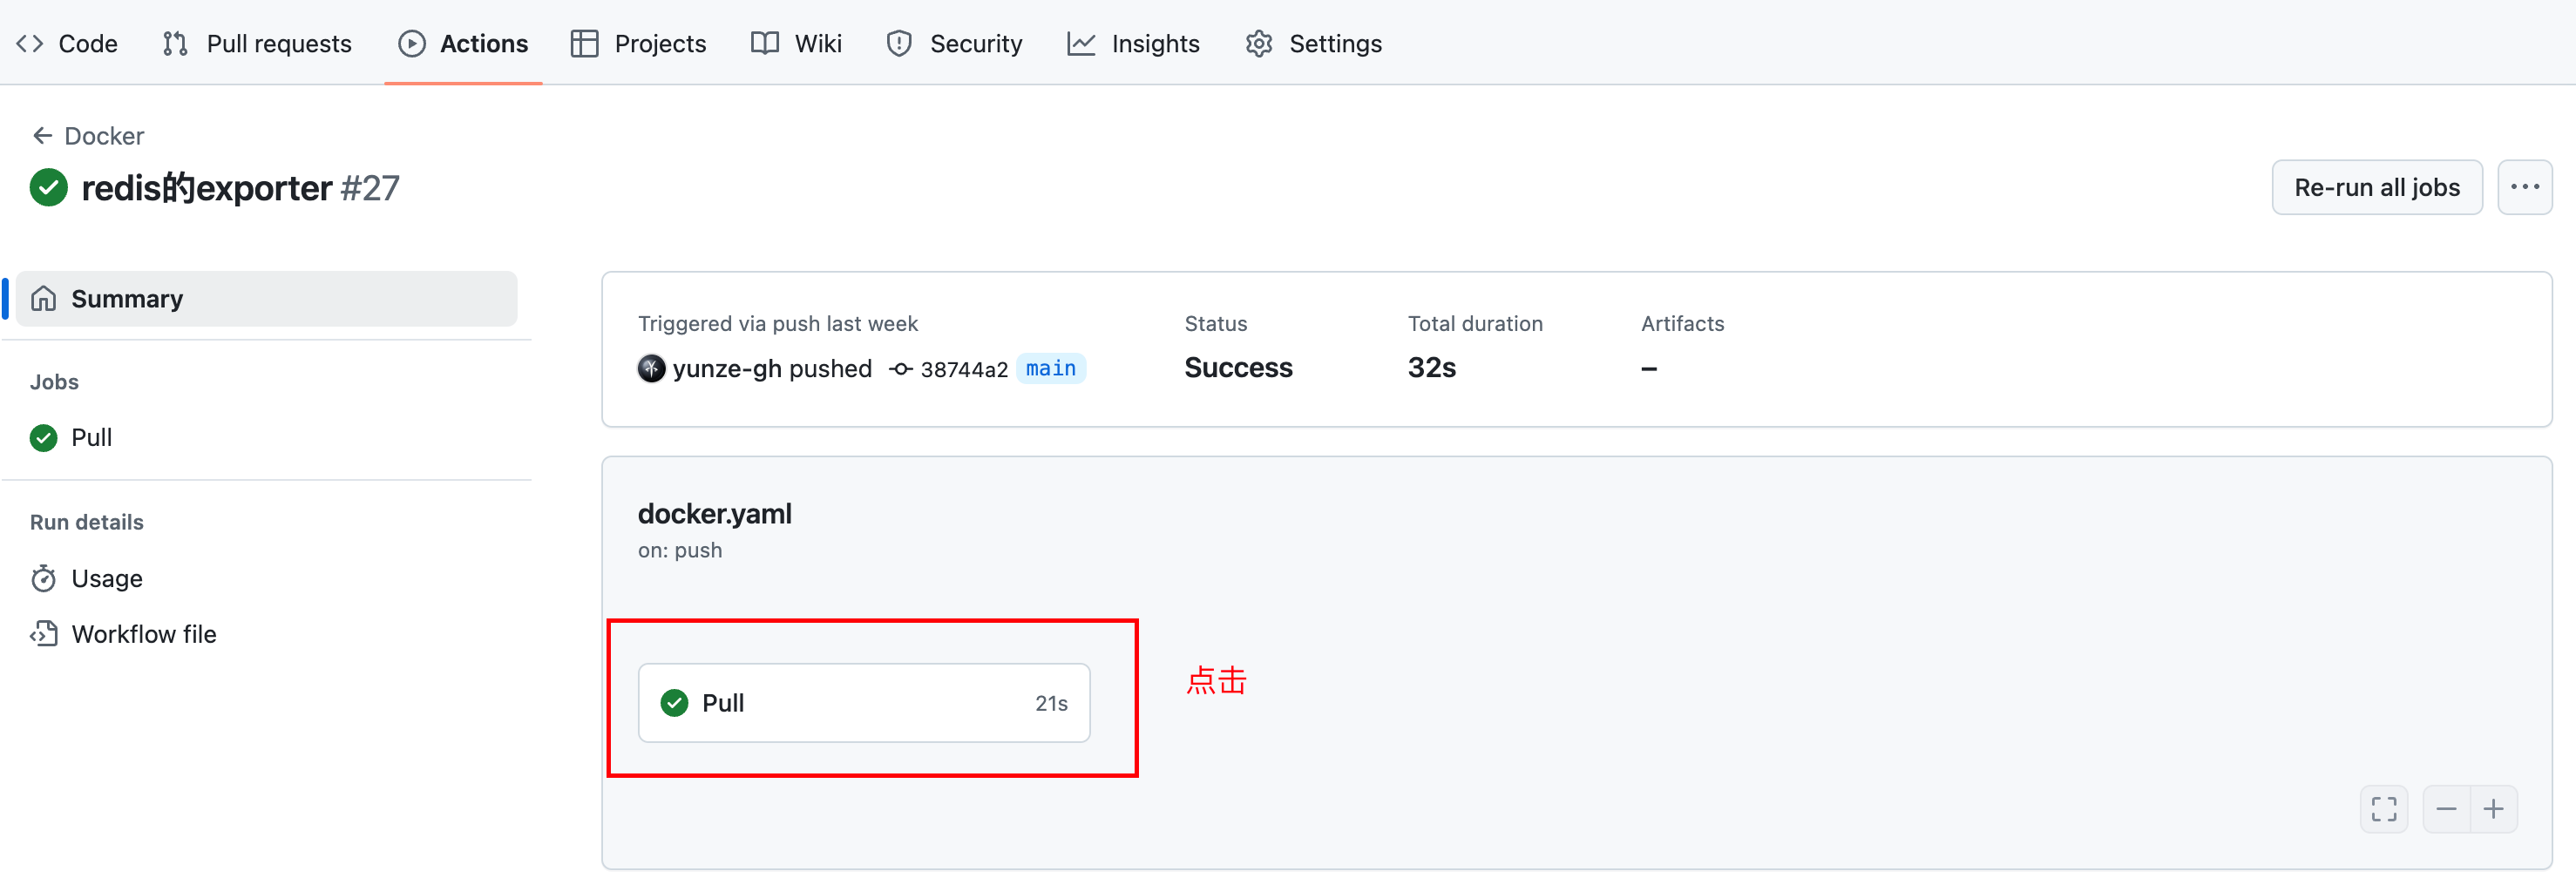2576x878 pixels.
Task: Click the Wiki book icon
Action: [765, 43]
